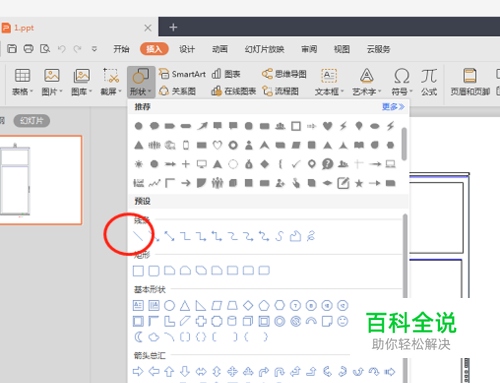Insert SmartArt graphic
Screen dimensions: 500x383
coord(182,74)
